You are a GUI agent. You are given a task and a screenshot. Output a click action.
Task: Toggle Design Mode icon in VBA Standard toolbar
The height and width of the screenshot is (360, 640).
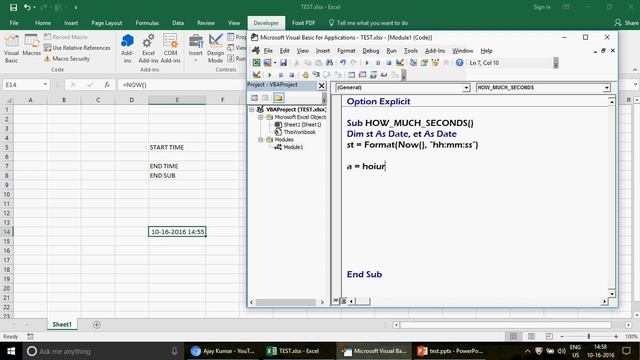pos(400,63)
